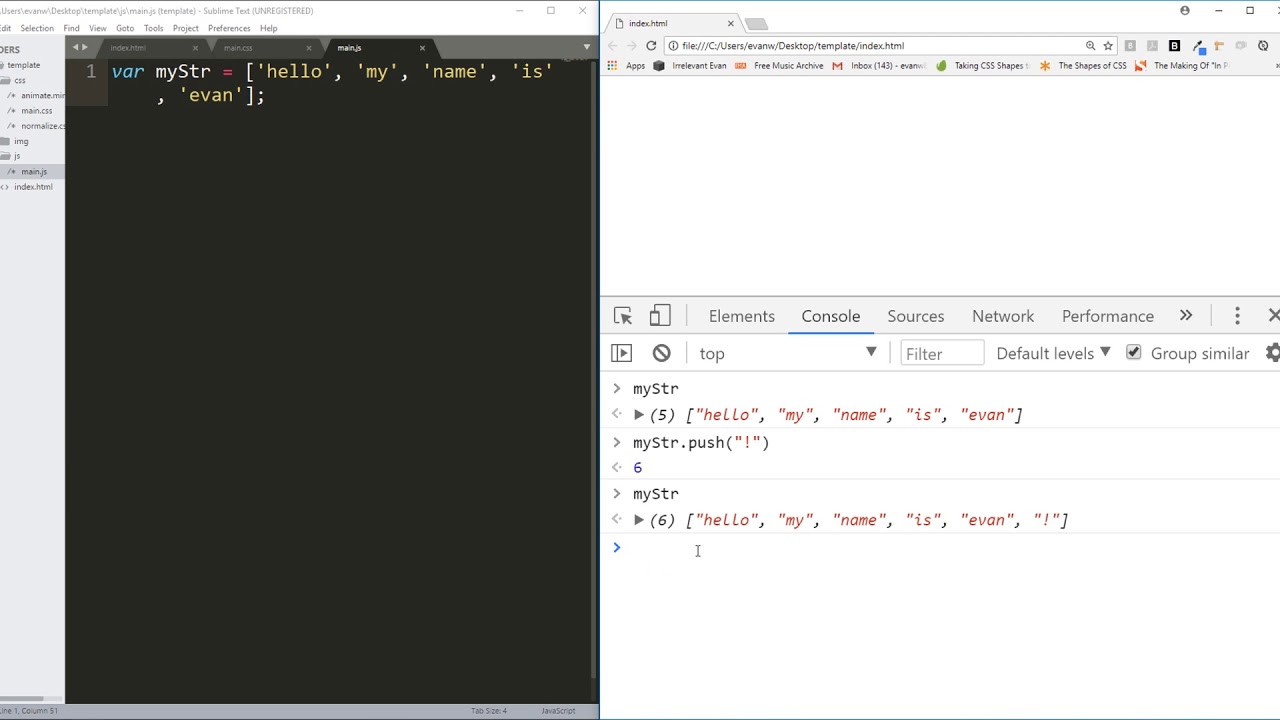Click the Chrome address bar URL
The image size is (1280, 720).
(793, 45)
